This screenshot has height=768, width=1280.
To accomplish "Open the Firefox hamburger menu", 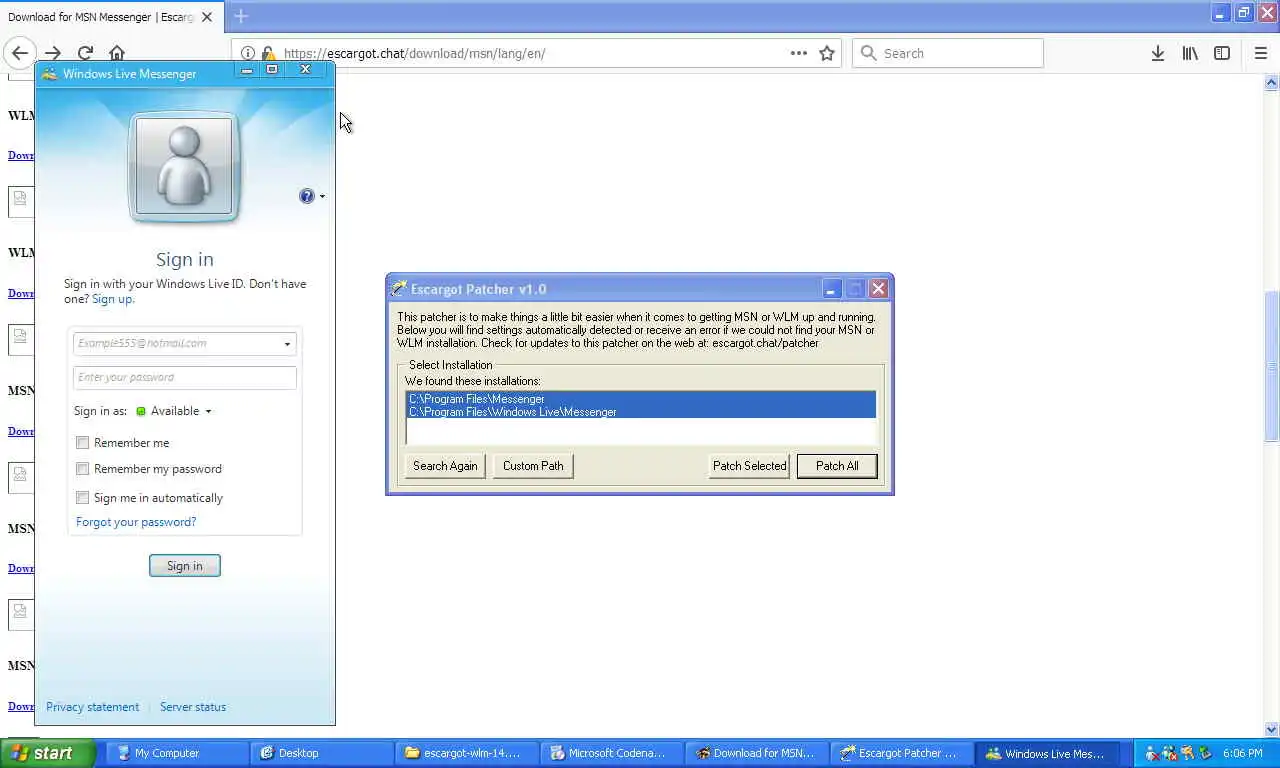I will tap(1260, 53).
